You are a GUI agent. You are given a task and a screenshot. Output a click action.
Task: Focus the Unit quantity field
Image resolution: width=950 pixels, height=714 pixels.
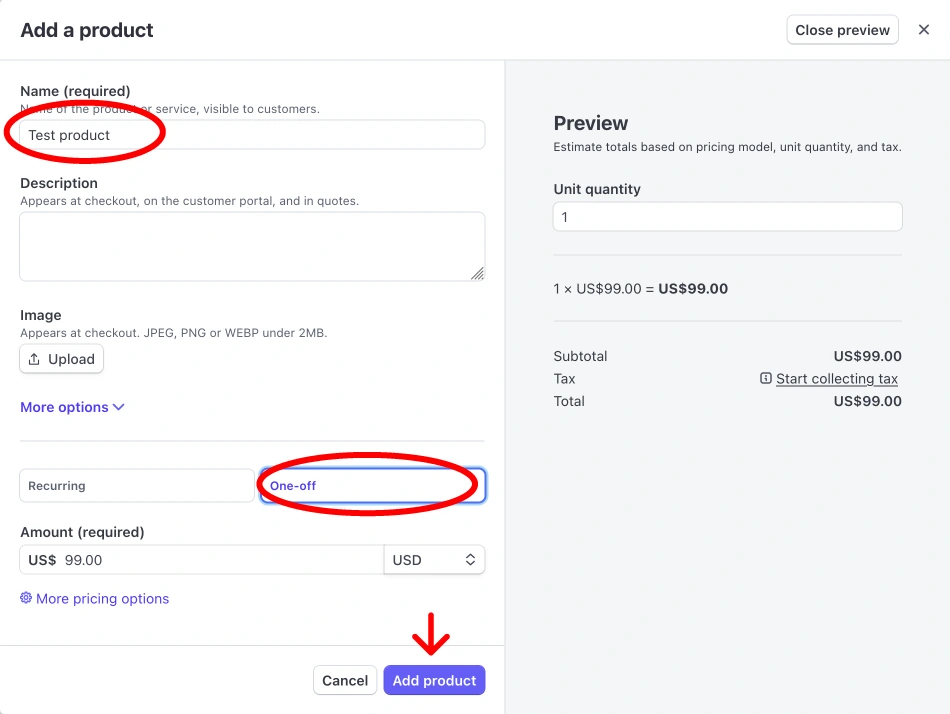pyautogui.click(x=727, y=217)
